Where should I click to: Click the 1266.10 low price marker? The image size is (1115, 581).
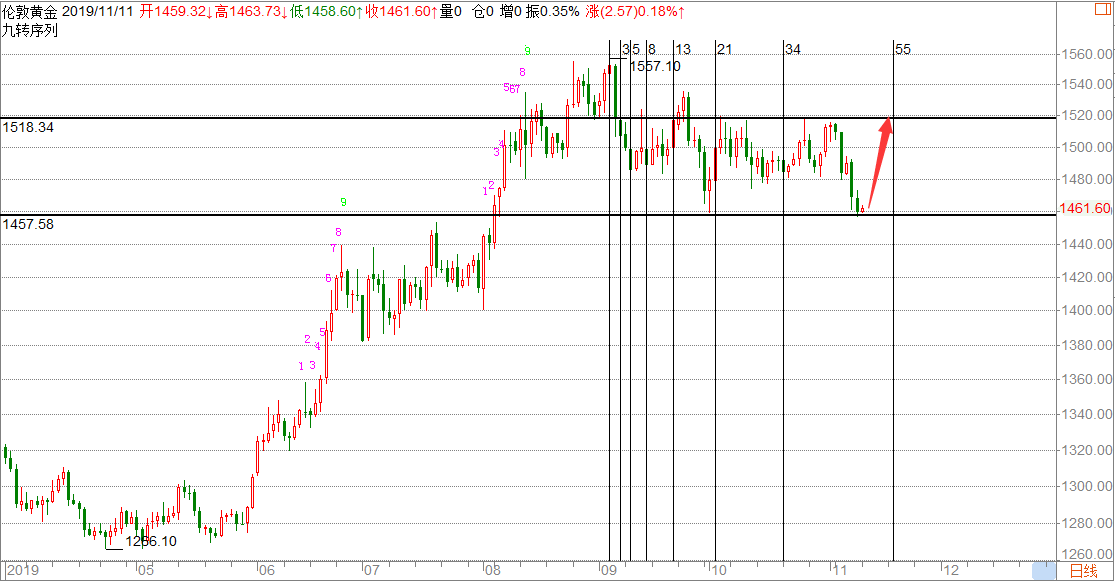point(151,541)
